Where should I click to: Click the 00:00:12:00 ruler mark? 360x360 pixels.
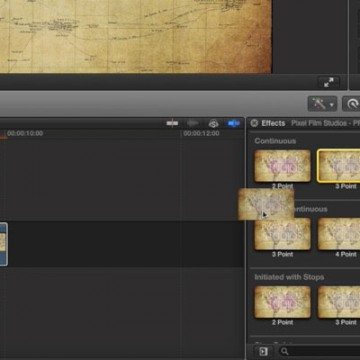[201, 133]
